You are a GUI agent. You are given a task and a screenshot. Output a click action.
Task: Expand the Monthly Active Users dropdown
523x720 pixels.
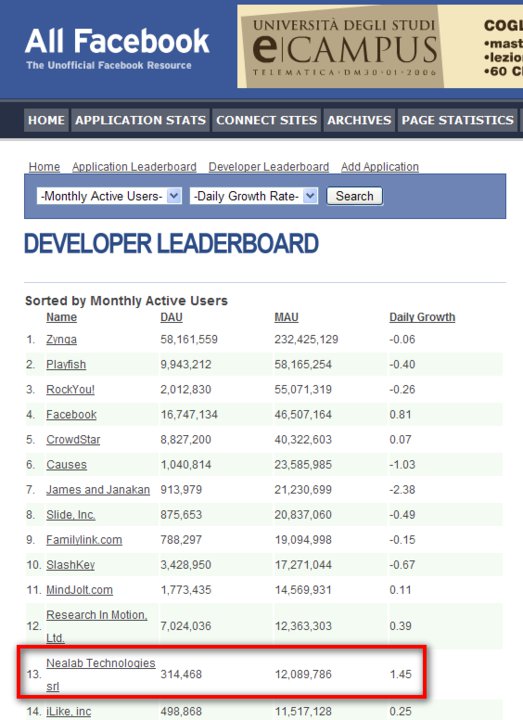coord(109,196)
